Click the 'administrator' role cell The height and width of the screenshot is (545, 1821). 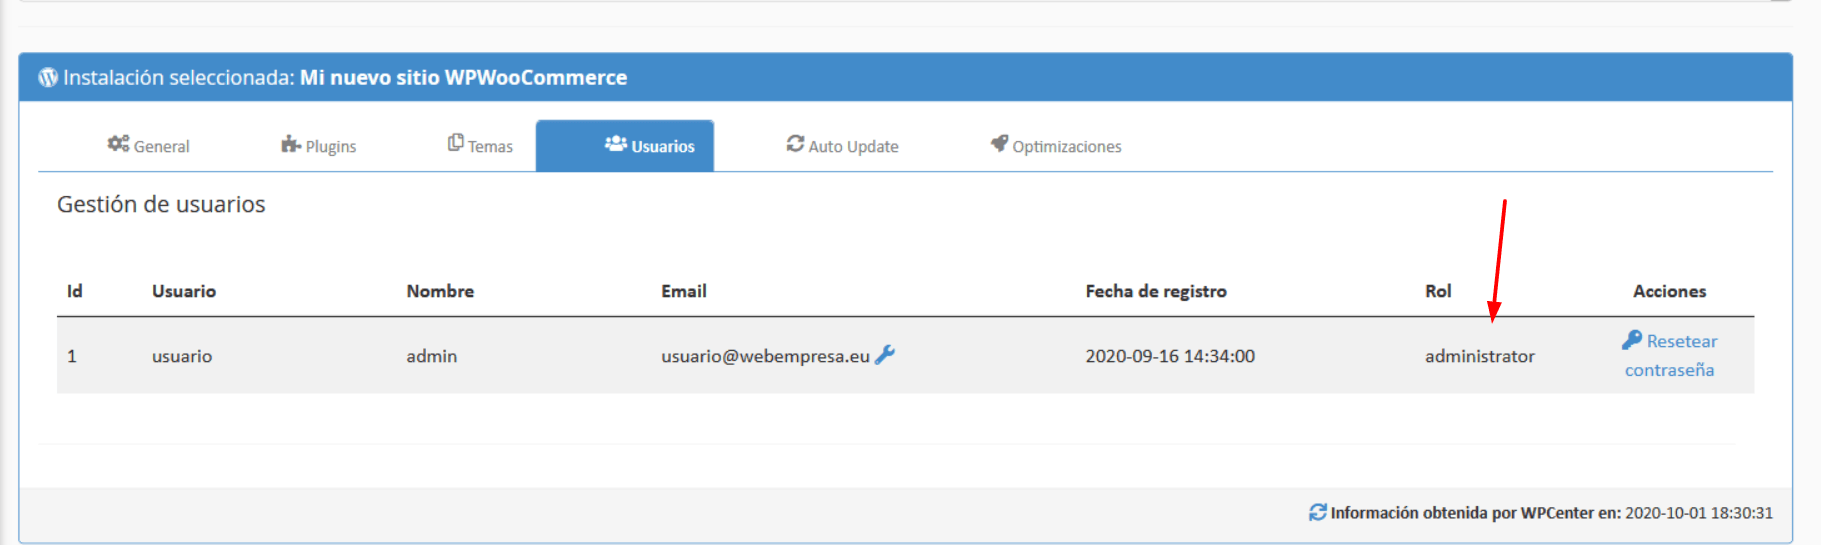pos(1480,356)
